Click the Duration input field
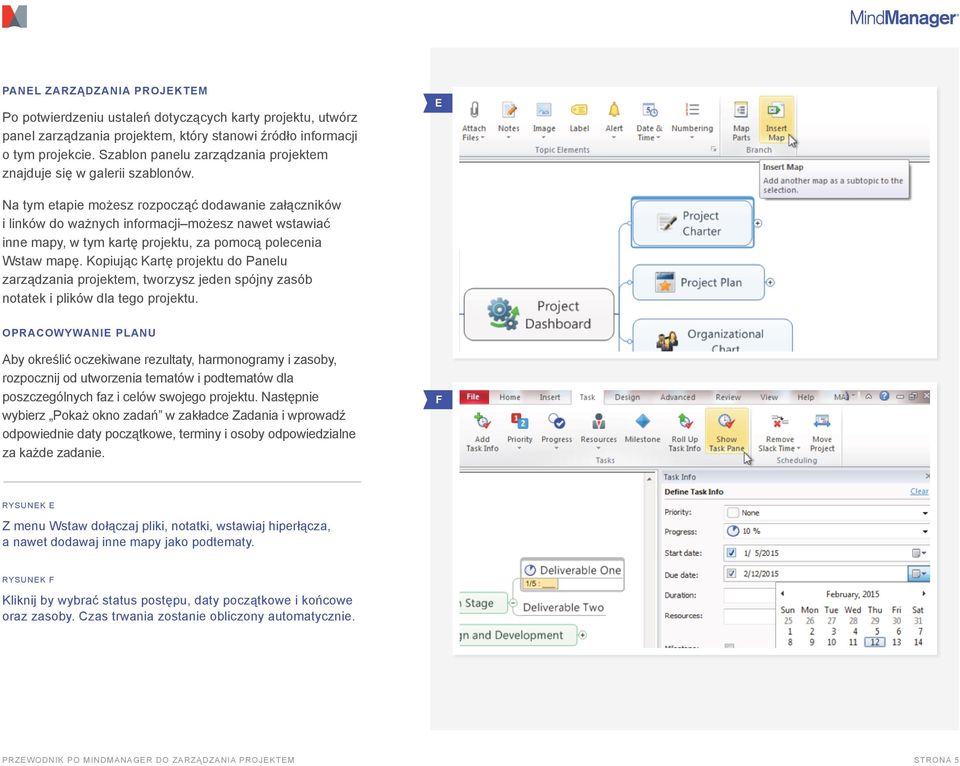 click(749, 595)
